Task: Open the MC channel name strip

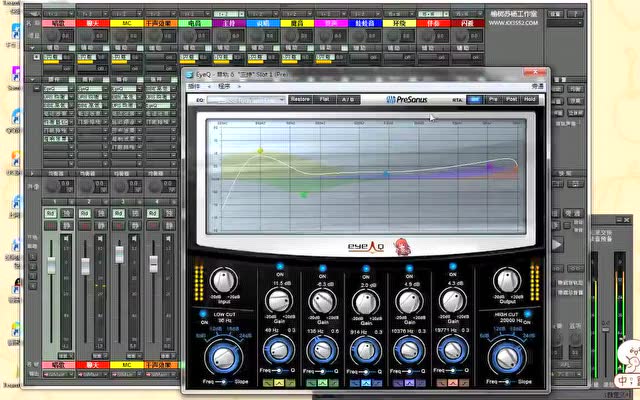Action: 127,21
